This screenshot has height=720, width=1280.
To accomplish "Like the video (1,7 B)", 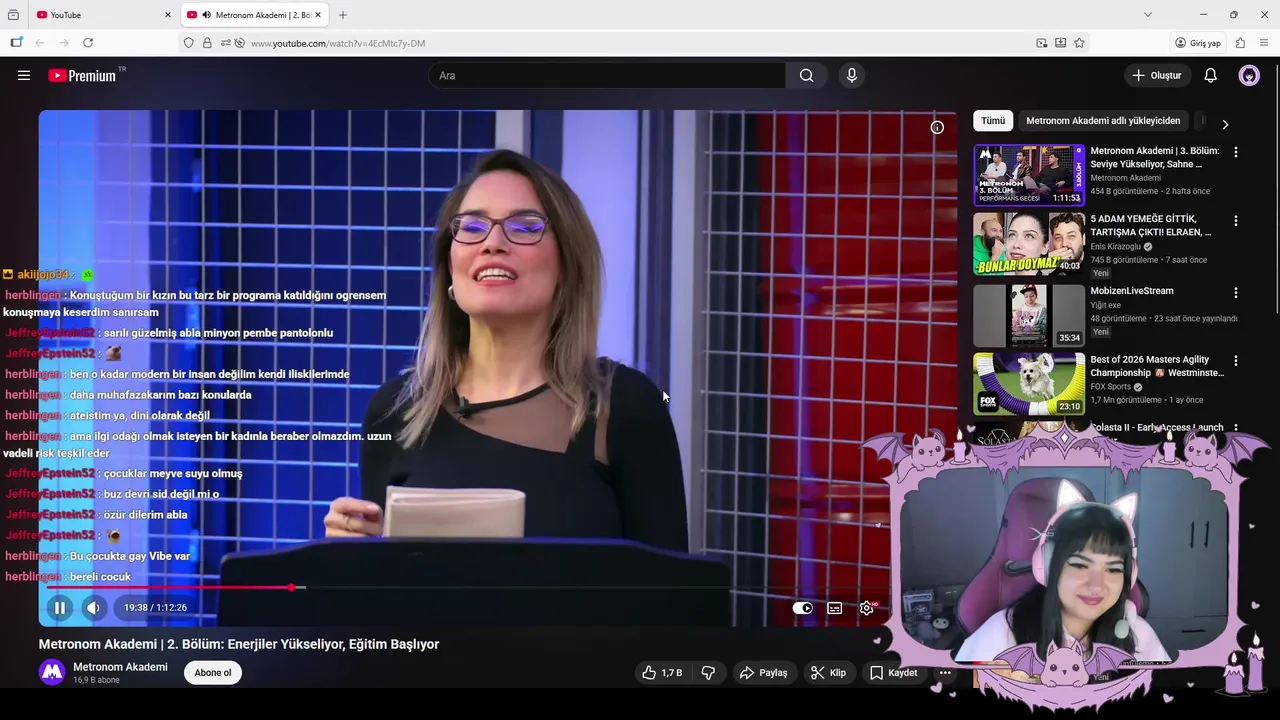I will tap(662, 673).
